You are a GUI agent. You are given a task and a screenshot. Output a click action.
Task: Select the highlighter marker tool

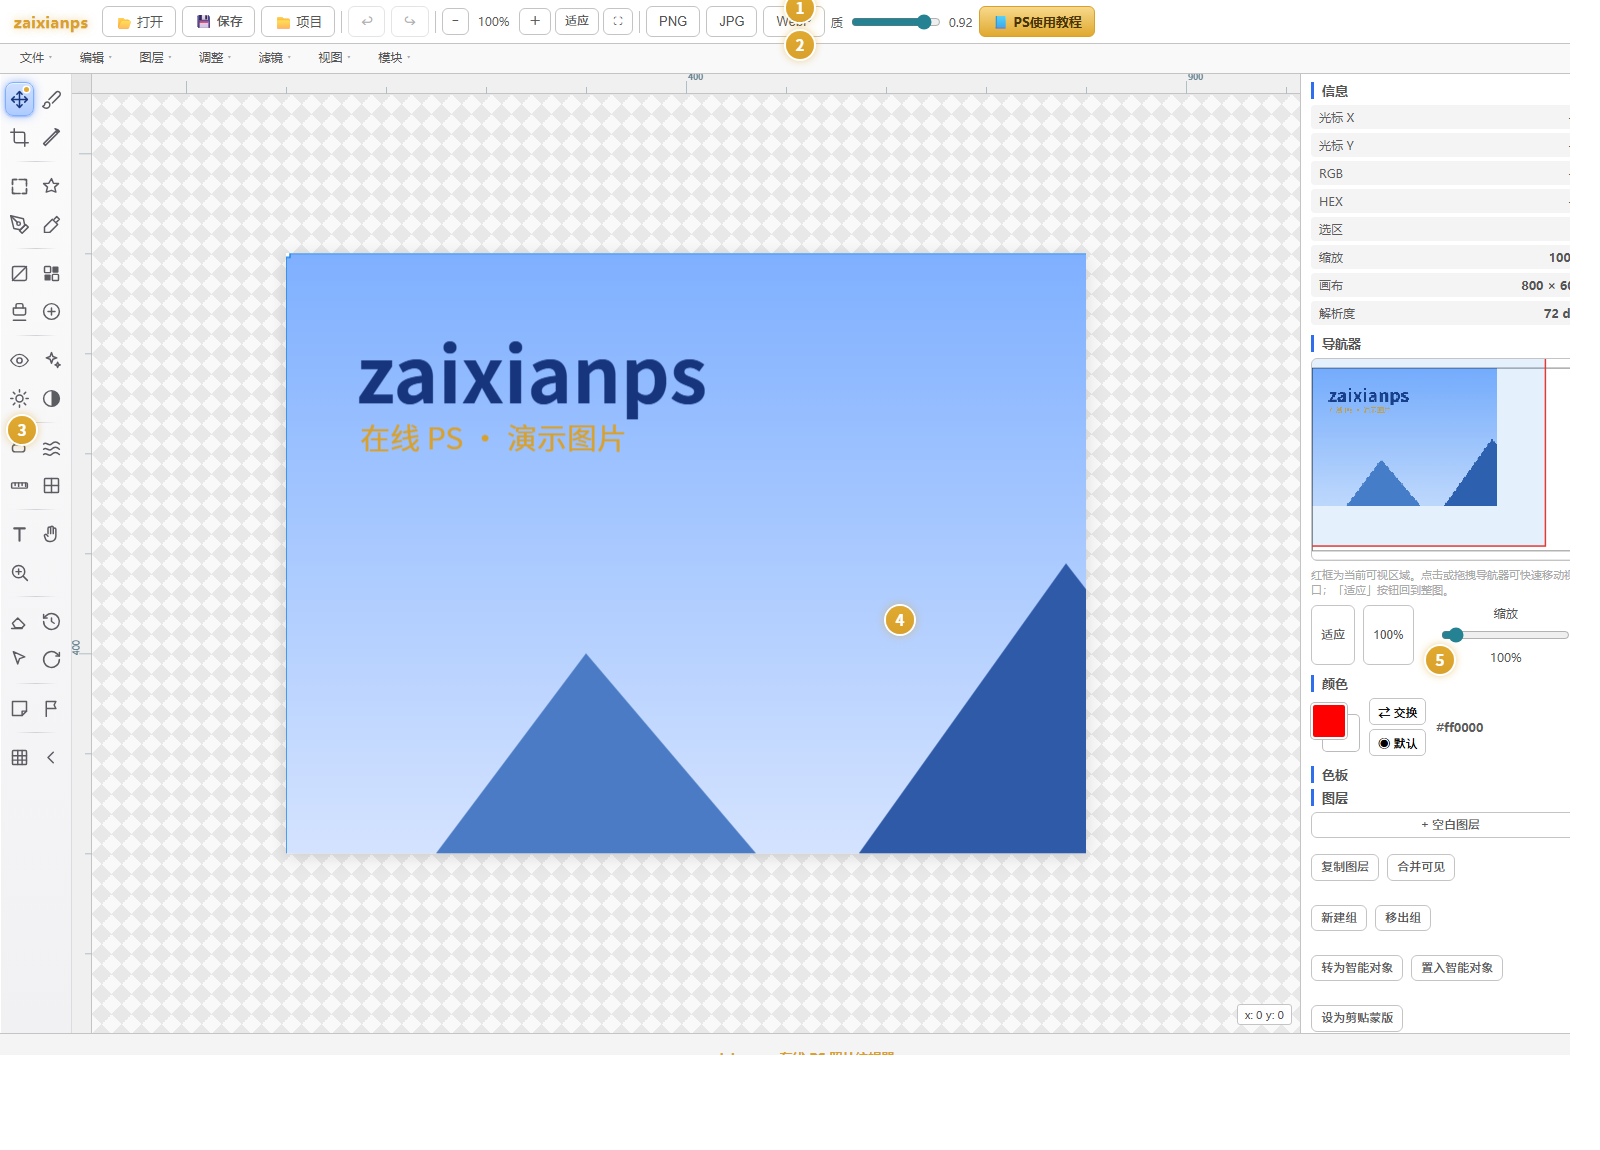(52, 224)
